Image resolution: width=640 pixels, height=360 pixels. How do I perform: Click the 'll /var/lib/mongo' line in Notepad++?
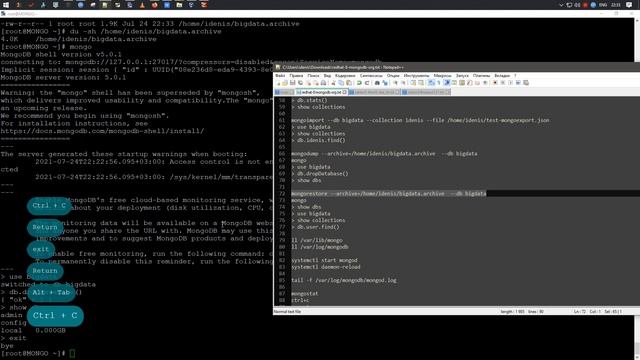point(317,240)
